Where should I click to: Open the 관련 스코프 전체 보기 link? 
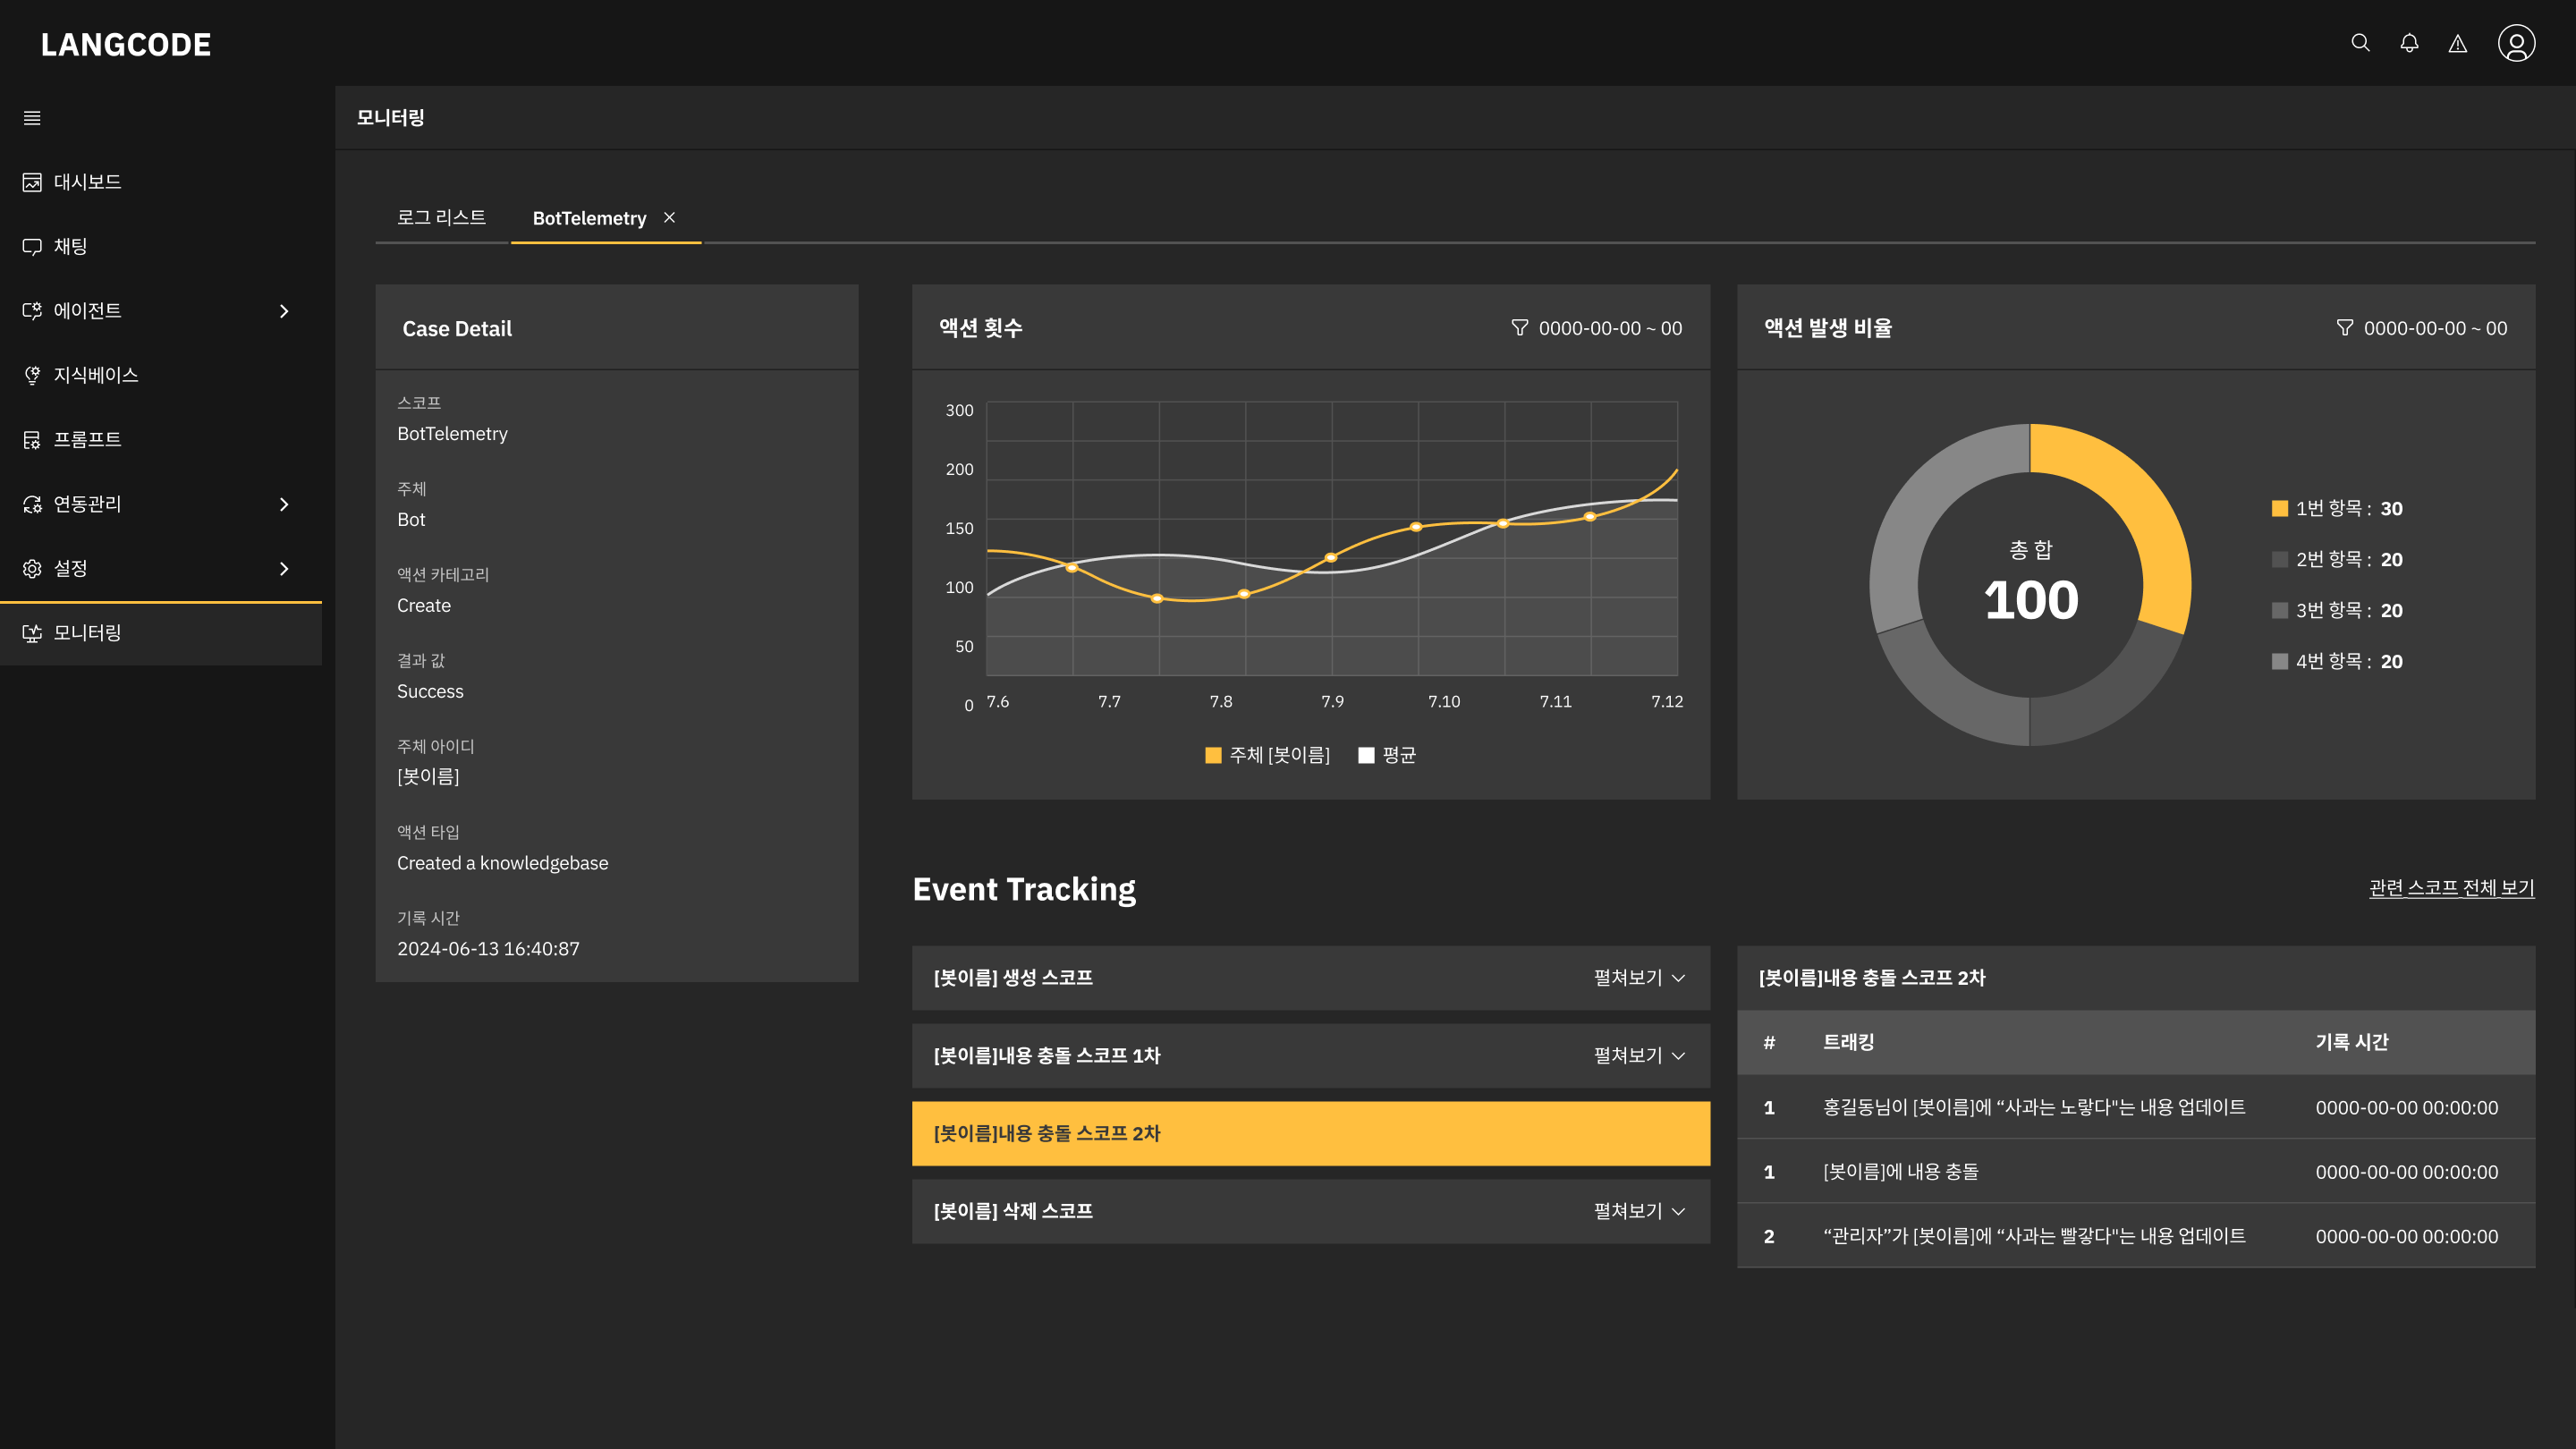click(x=2451, y=887)
